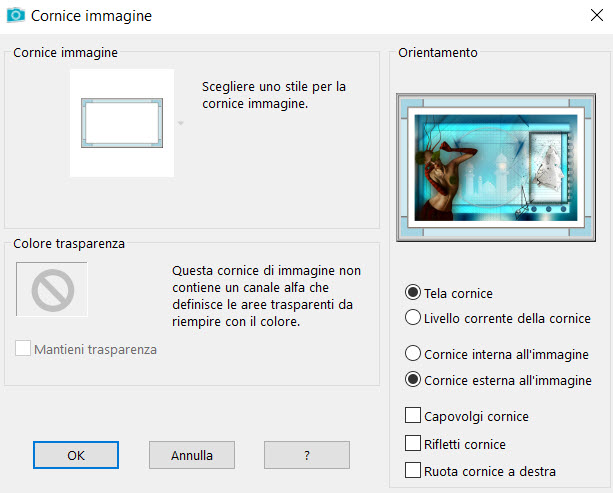613x493 pixels.
Task: Confirm with the OK button
Action: [x=76, y=455]
